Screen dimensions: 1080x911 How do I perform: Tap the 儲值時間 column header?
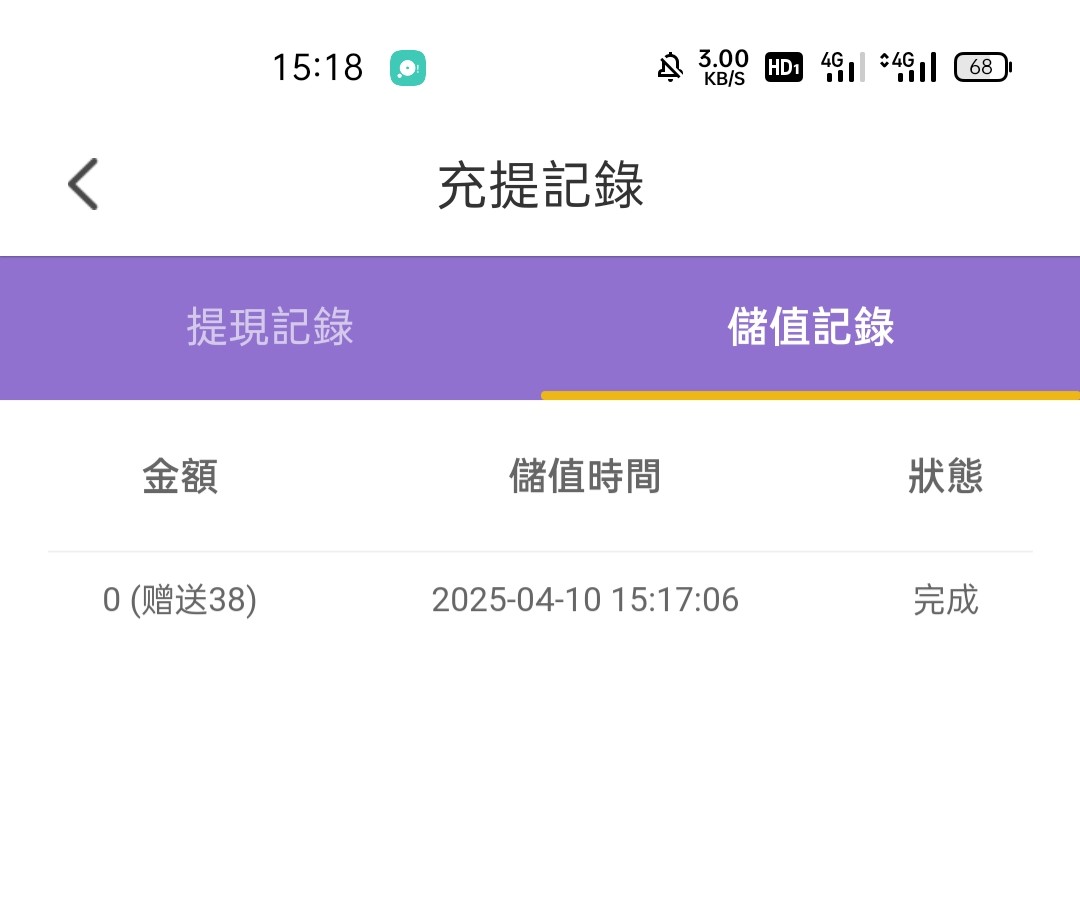click(x=585, y=477)
